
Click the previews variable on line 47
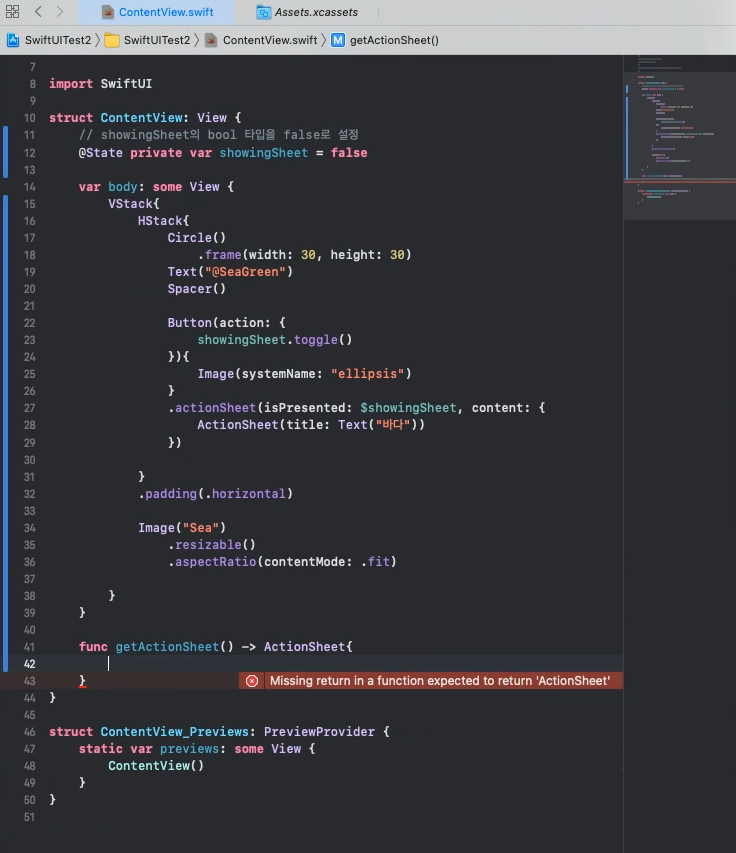[189, 749]
